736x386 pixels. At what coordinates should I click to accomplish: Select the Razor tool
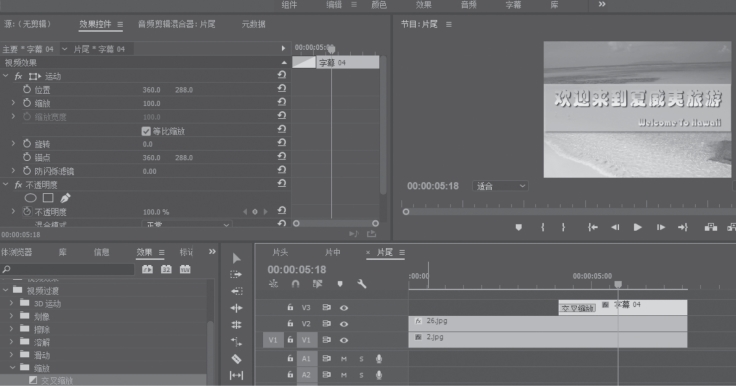click(x=236, y=359)
